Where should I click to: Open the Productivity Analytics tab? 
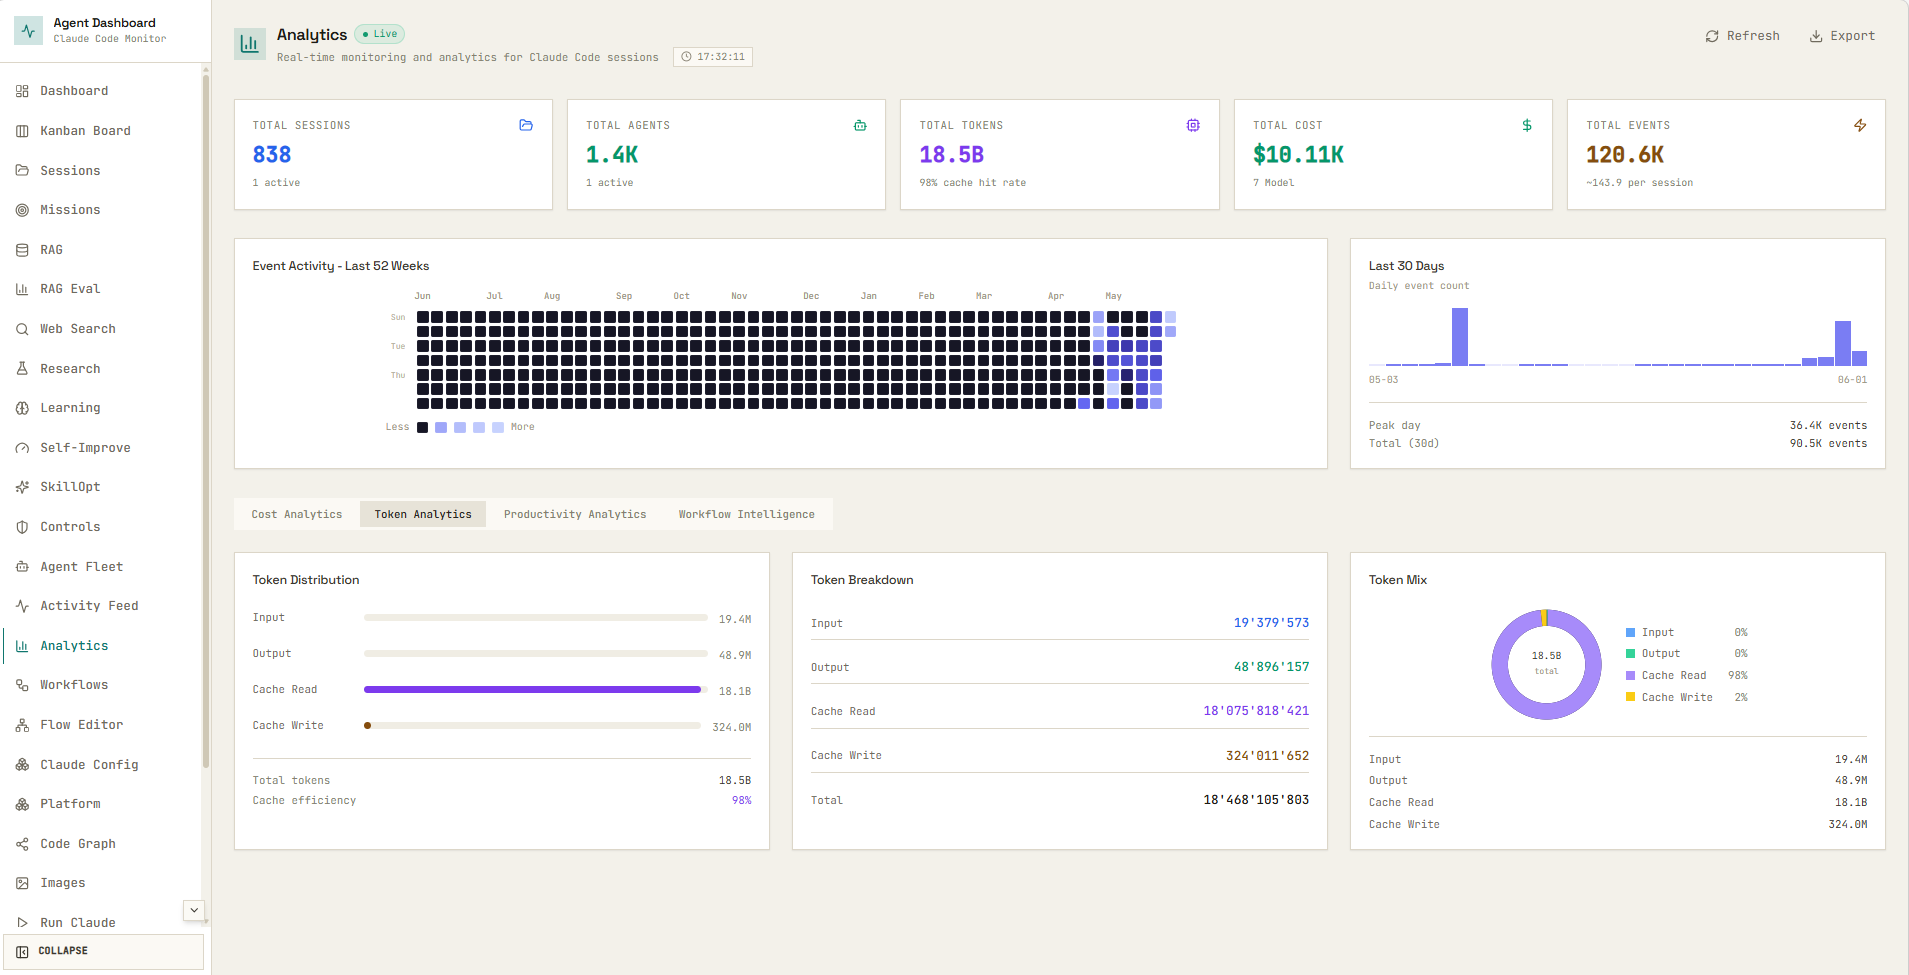(575, 514)
